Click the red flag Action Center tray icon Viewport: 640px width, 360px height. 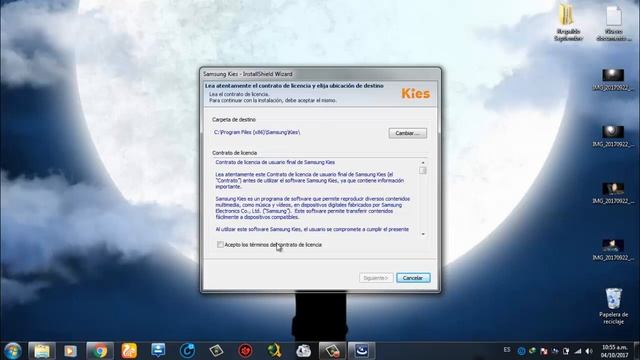pyautogui.click(x=544, y=351)
